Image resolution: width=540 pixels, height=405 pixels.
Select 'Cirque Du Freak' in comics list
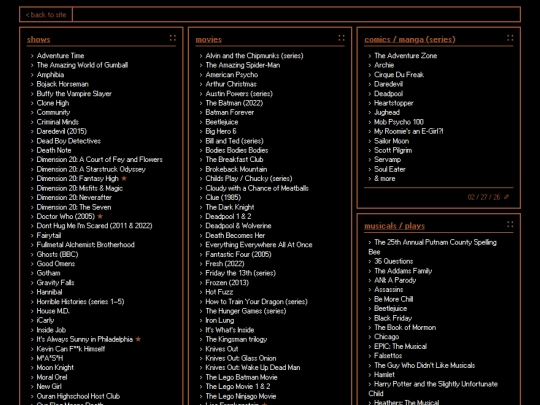(x=399, y=75)
